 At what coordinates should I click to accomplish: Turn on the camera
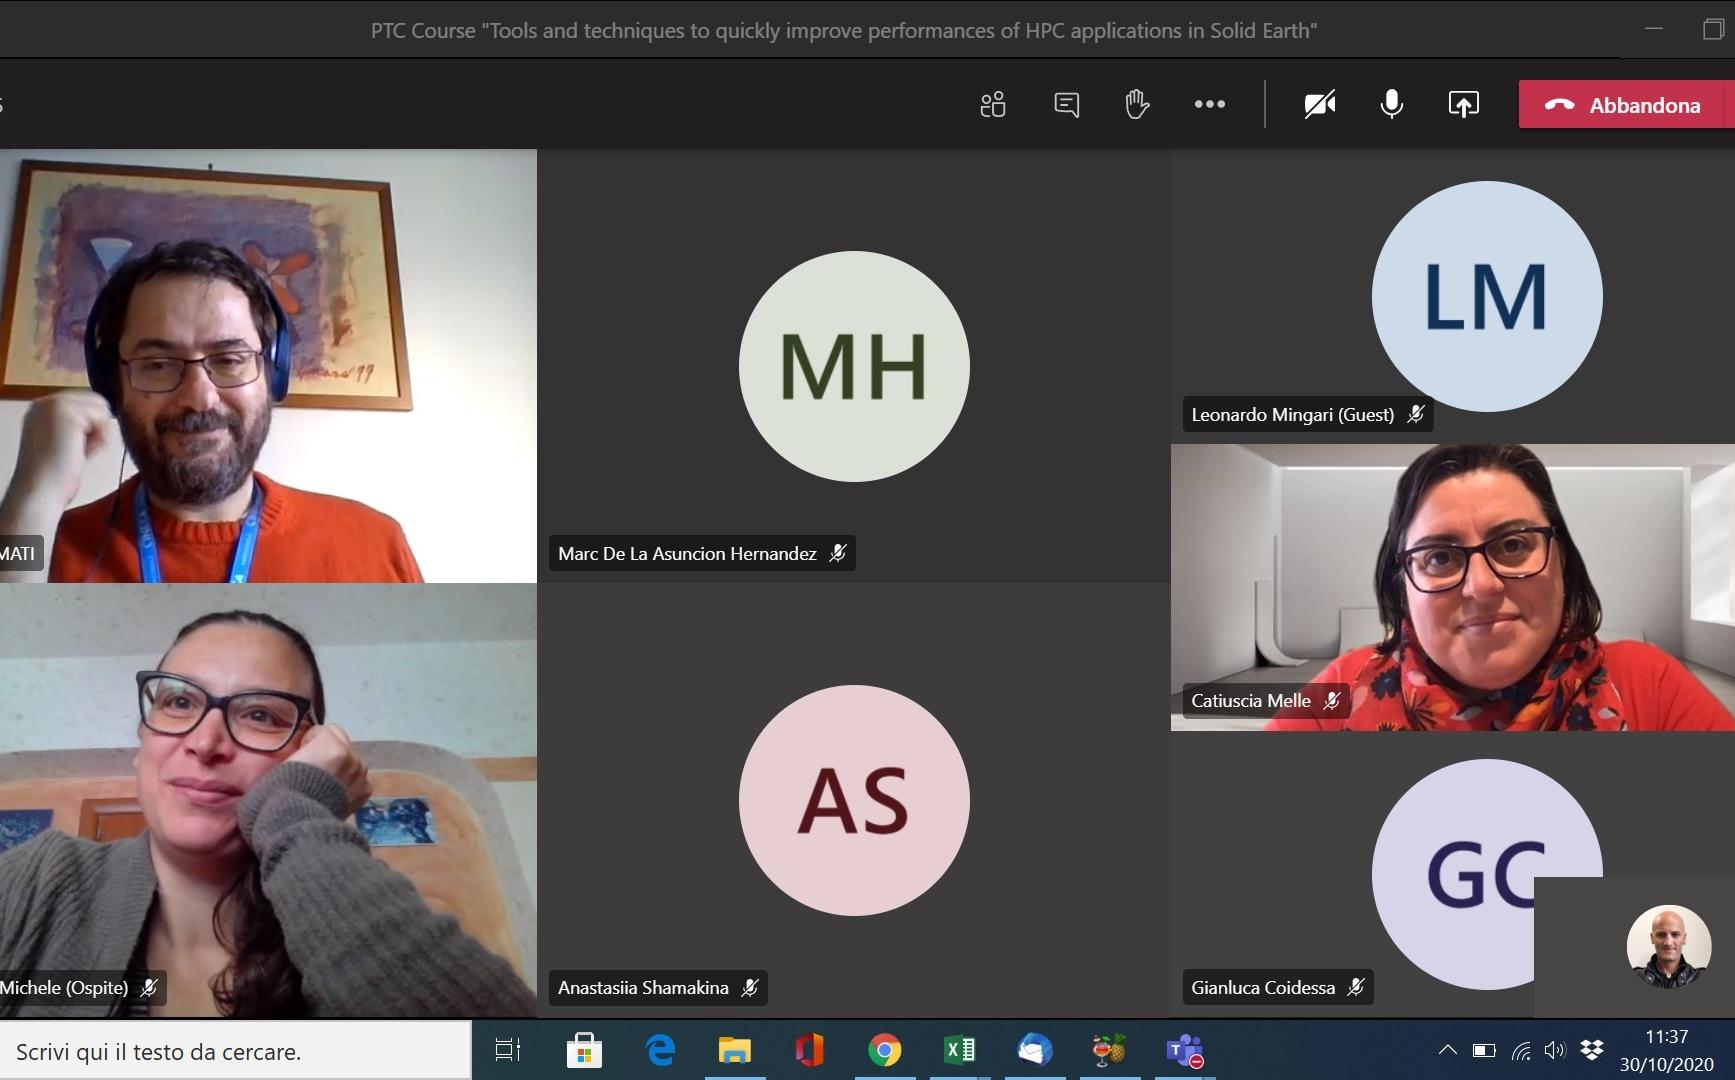(1319, 104)
